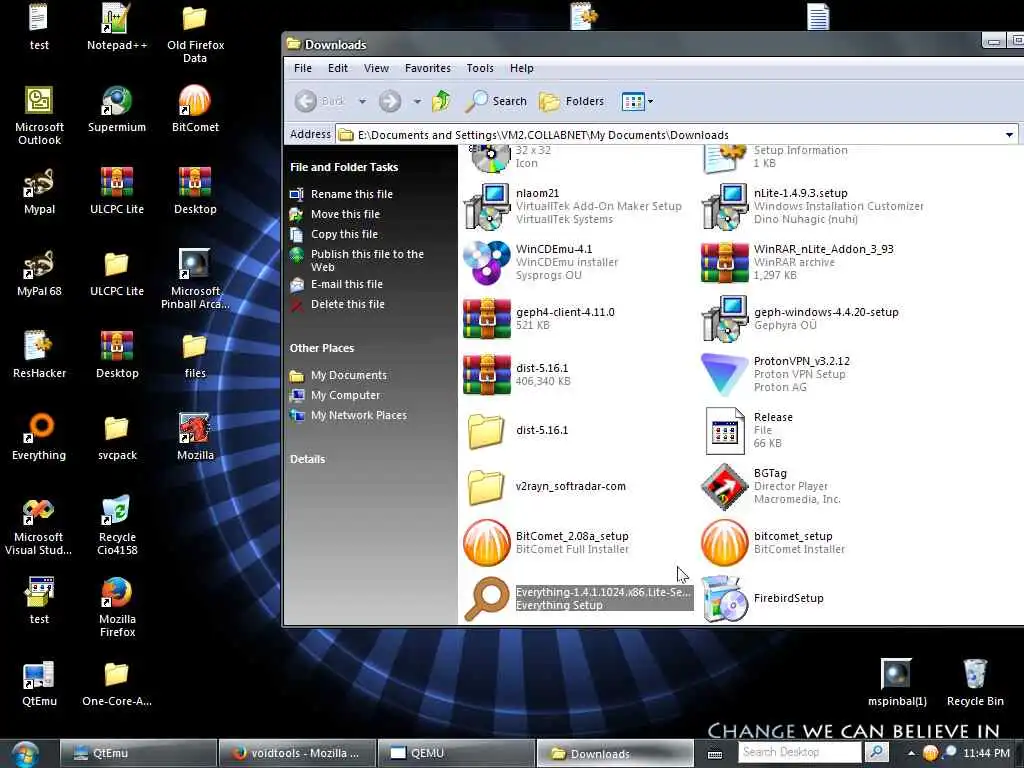Image resolution: width=1024 pixels, height=768 pixels.
Task: Select FirebirdSetup installer file
Action: [x=763, y=598]
